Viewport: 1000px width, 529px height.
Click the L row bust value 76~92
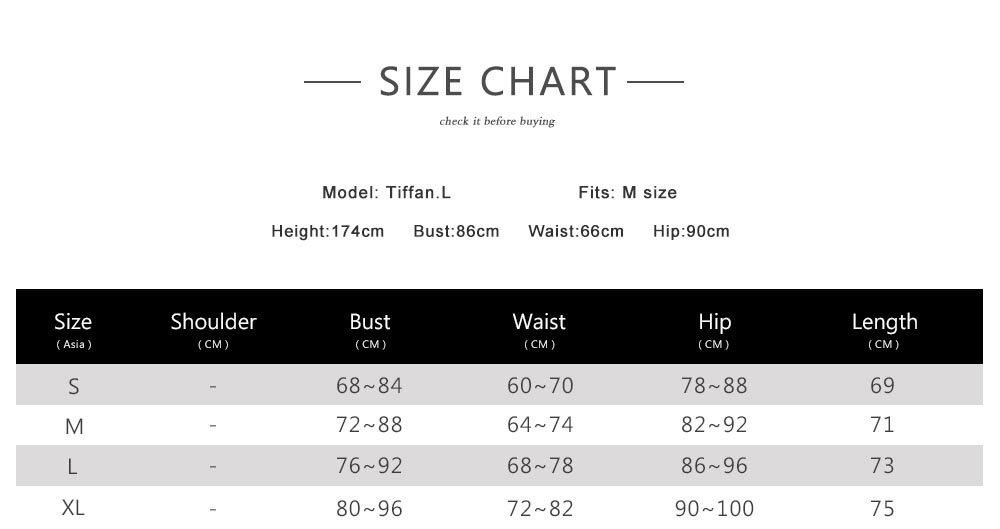(369, 466)
